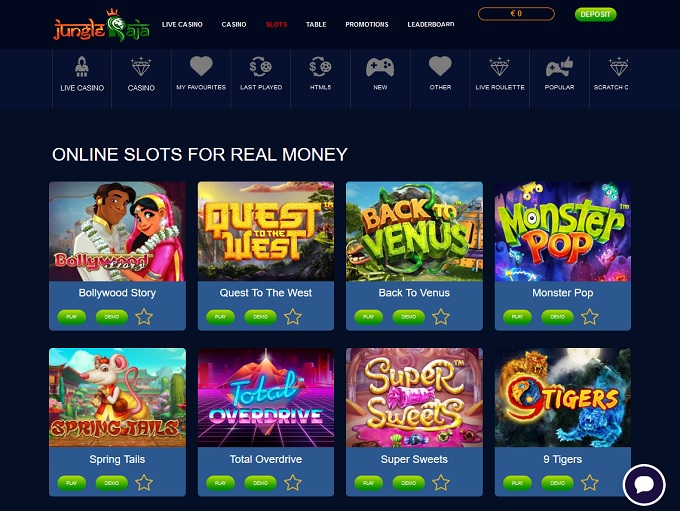680x511 pixels.
Task: Open the live chat bubble icon
Action: tap(644, 485)
